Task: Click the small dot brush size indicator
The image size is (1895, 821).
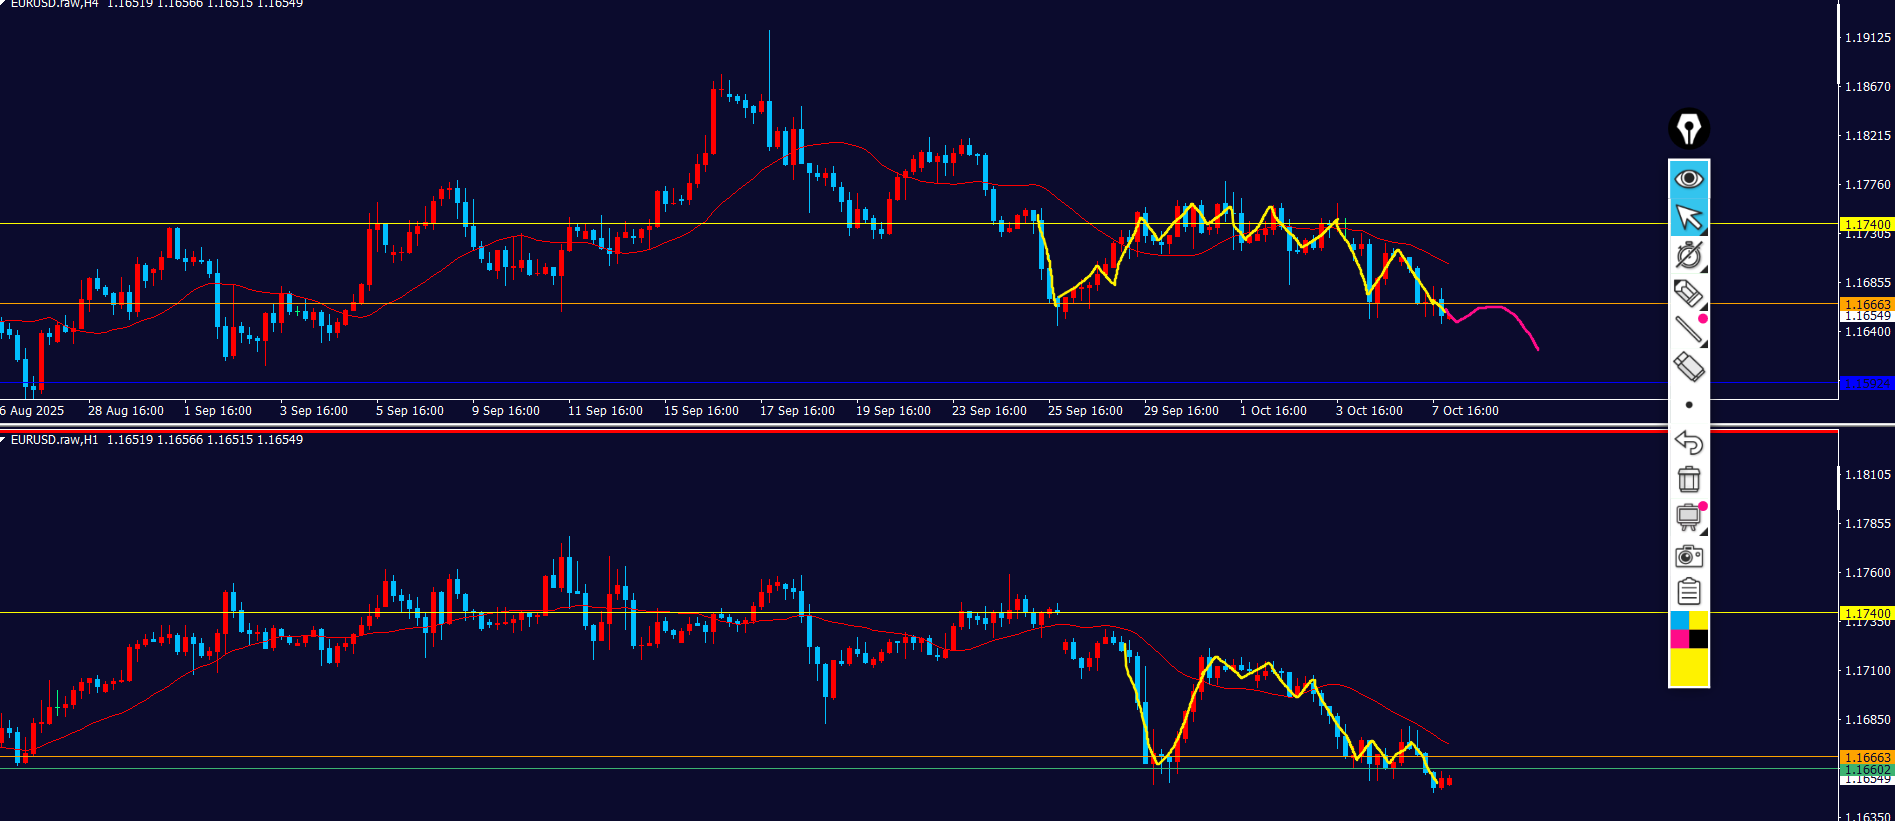Action: point(1689,405)
